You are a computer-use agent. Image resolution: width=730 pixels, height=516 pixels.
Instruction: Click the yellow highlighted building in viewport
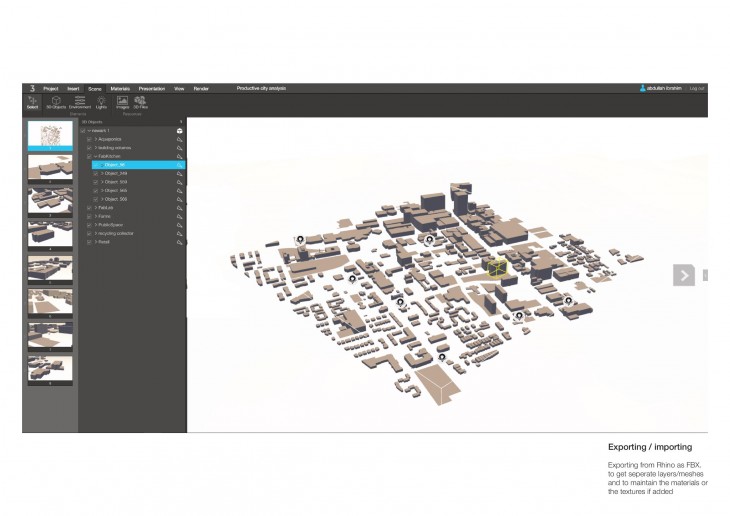pyautogui.click(x=497, y=267)
